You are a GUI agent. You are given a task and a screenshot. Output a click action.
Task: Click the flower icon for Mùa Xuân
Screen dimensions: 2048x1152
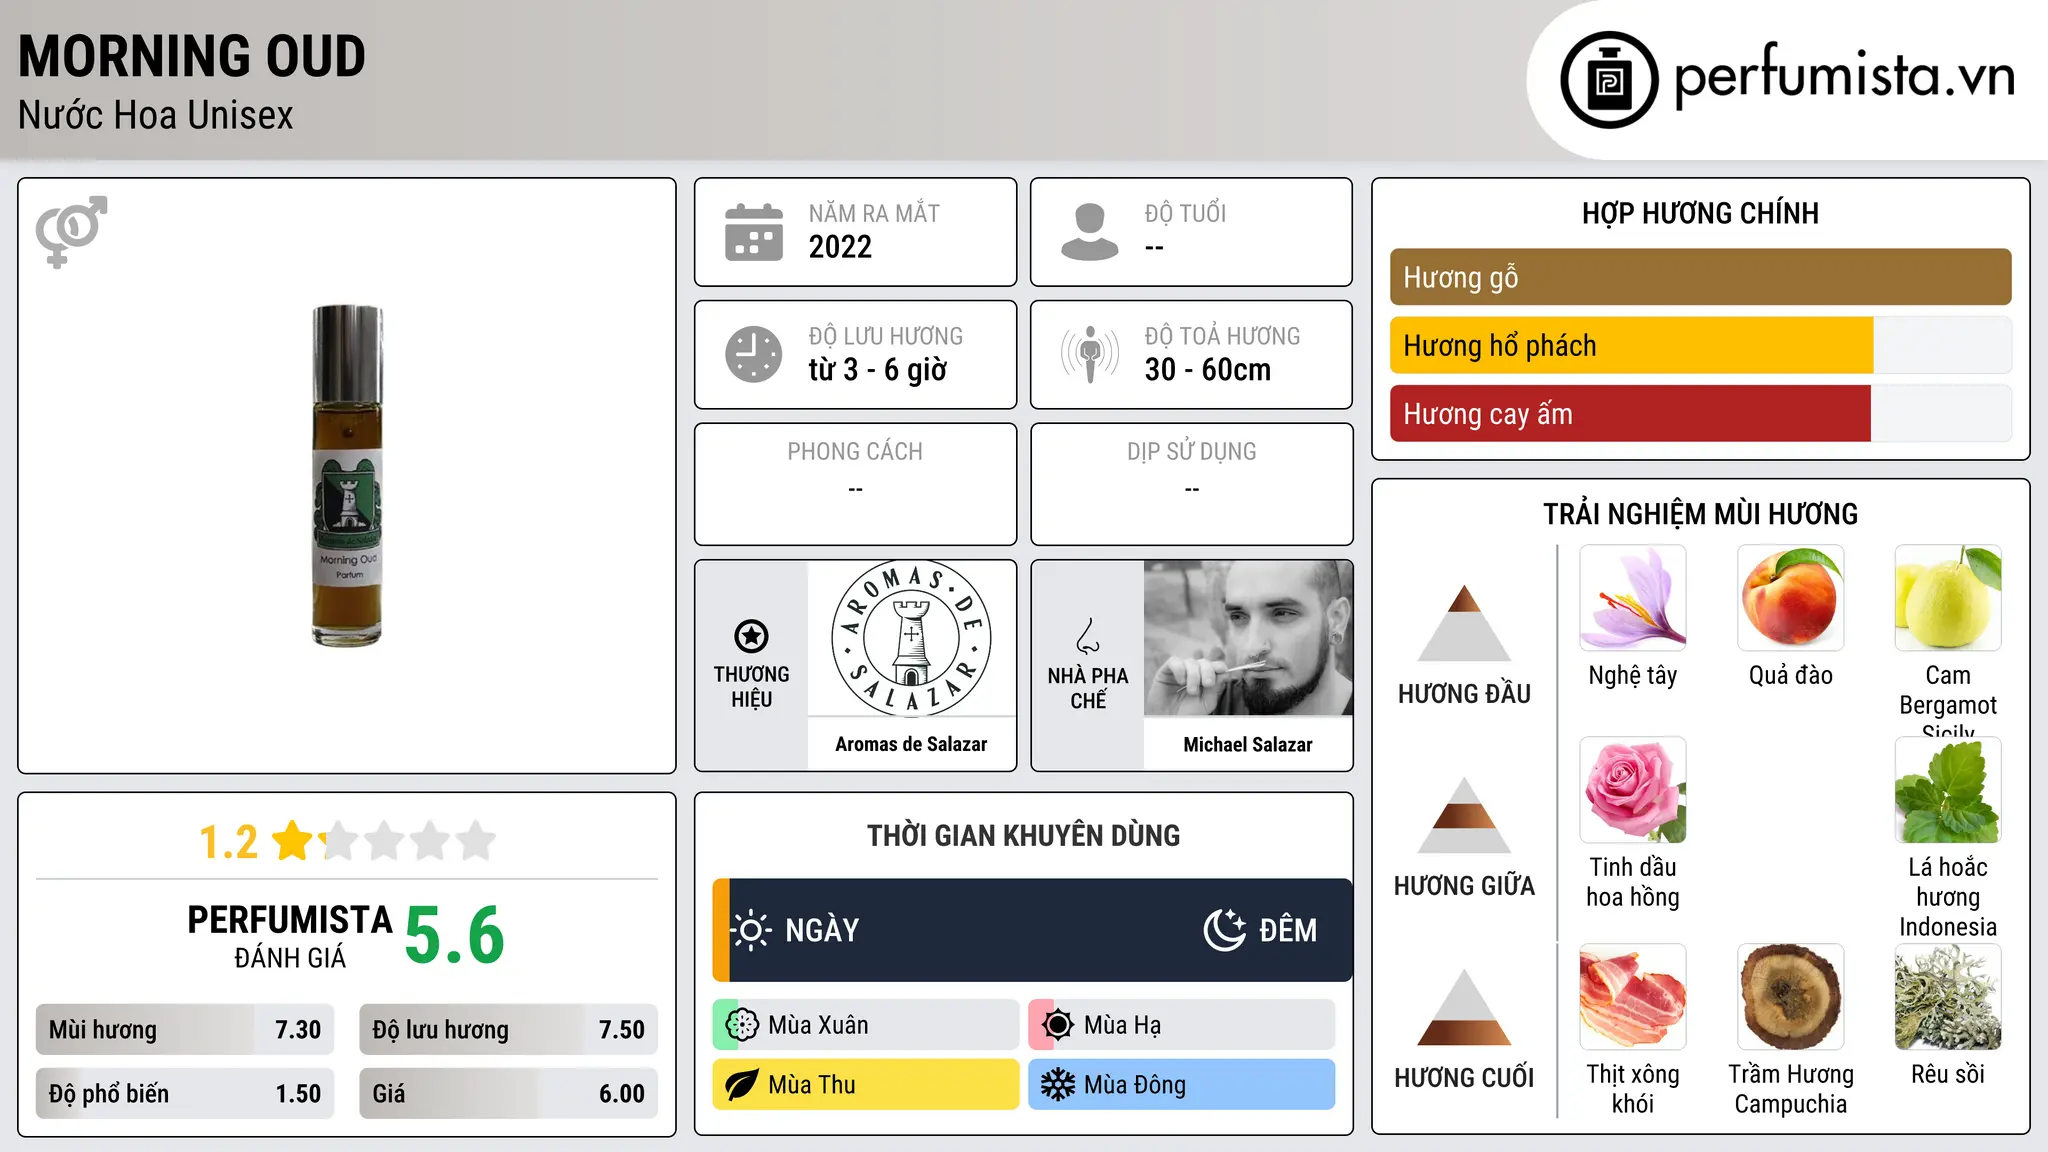coord(742,1025)
